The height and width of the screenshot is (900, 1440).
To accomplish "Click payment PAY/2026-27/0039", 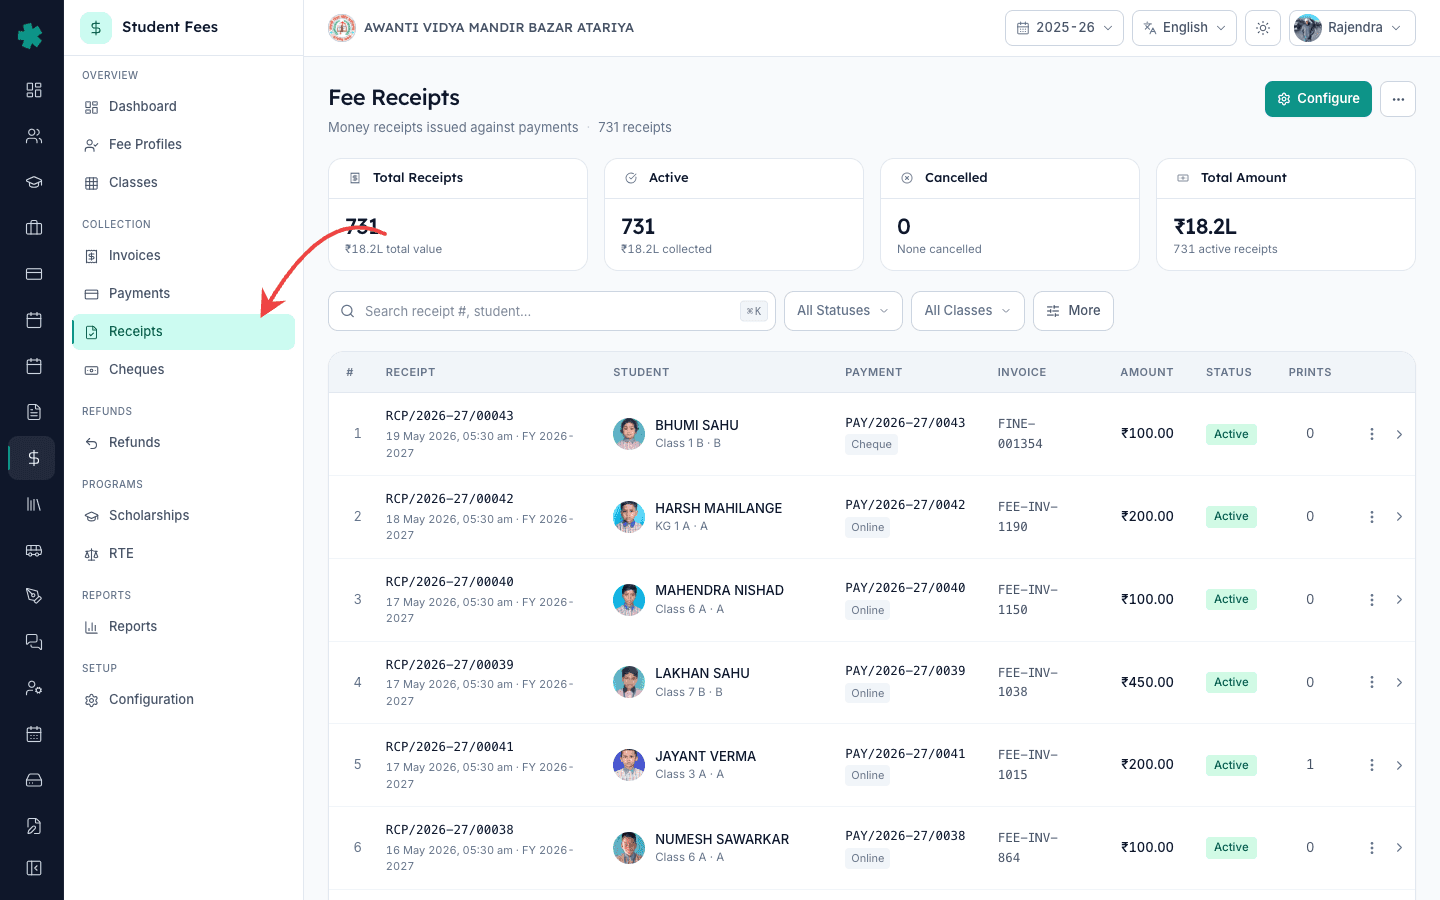I will tap(905, 671).
